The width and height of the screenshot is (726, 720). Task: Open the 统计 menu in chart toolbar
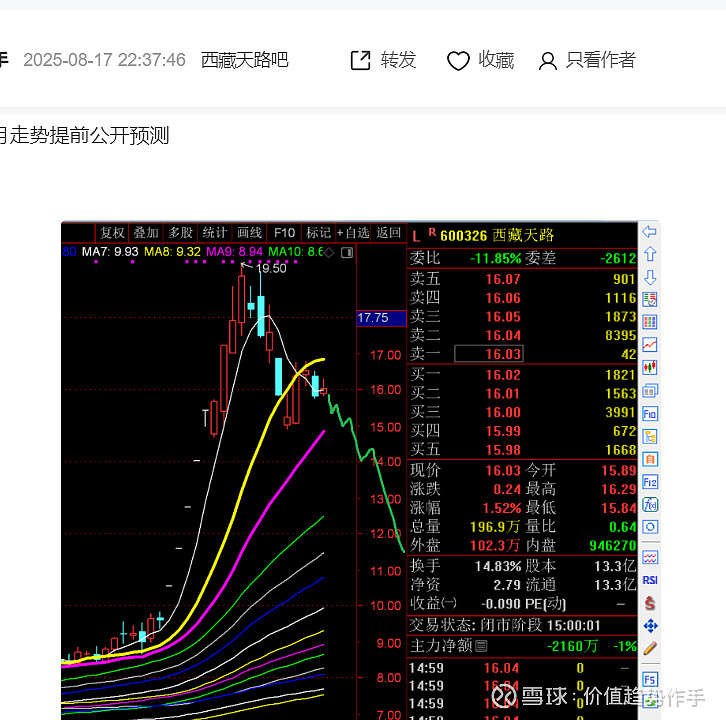[215, 232]
